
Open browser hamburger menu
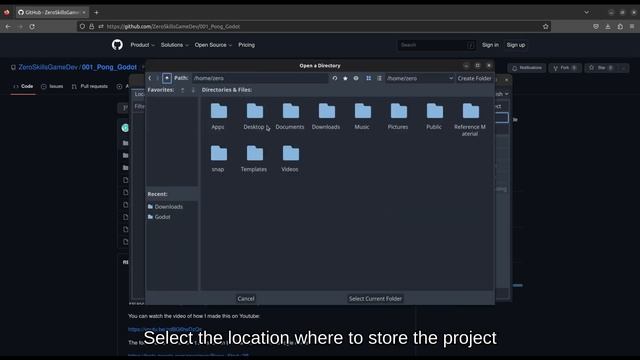pyautogui.click(x=632, y=27)
